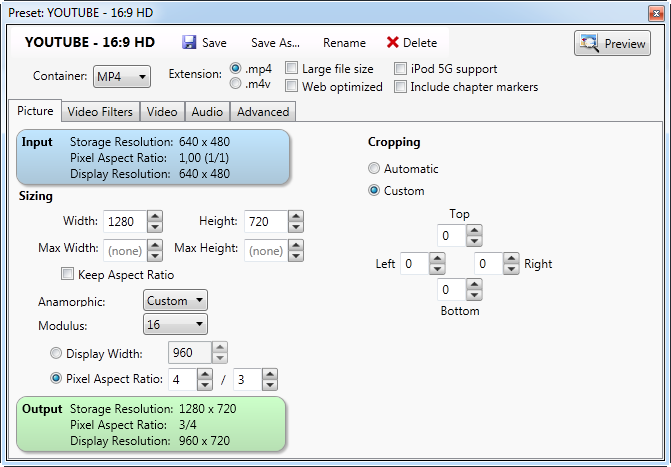Decrease Pixel Aspect Ratio denominator
The height and width of the screenshot is (467, 671).
coord(270,385)
